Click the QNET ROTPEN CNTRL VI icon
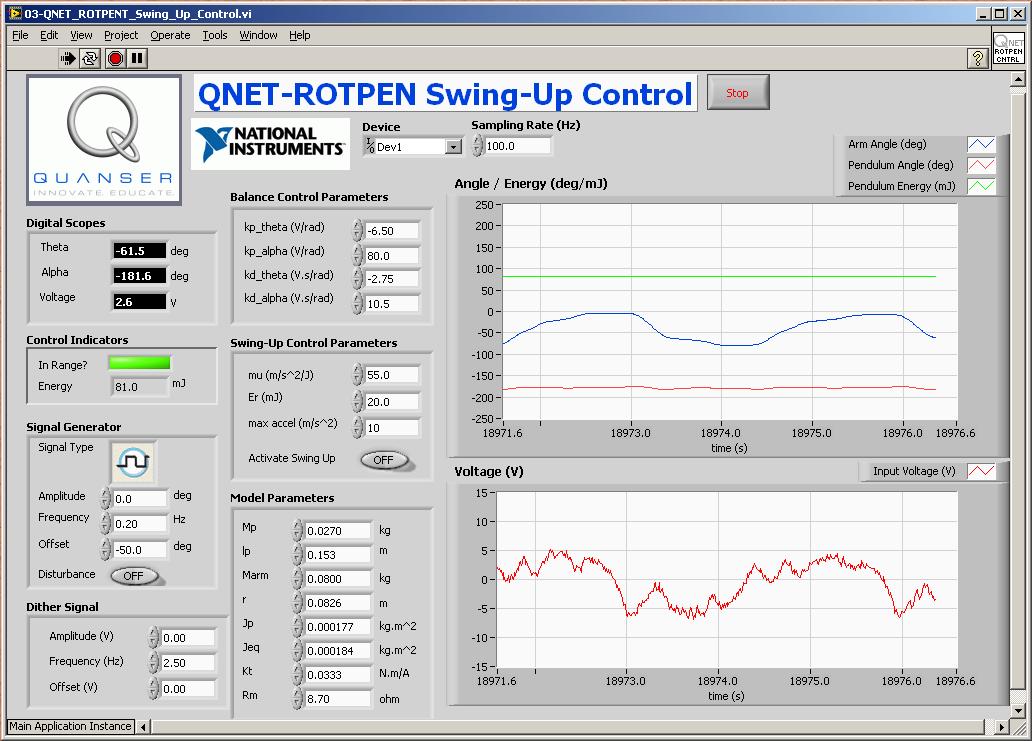The image size is (1032, 741). pos(1008,48)
